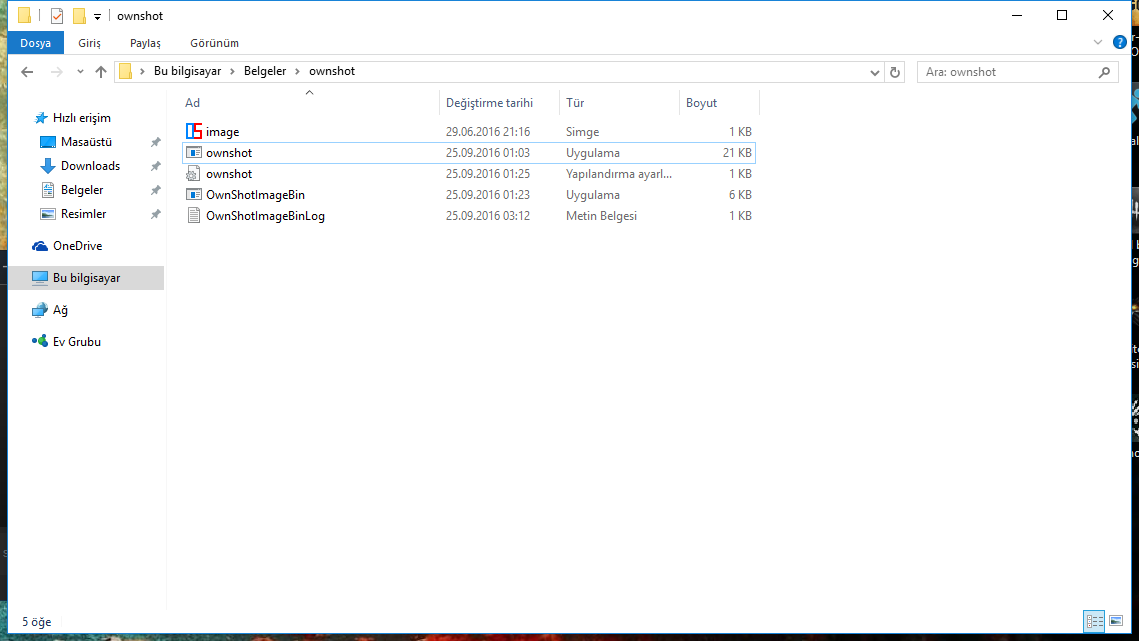The width and height of the screenshot is (1139, 641).
Task: Click the Ev Grubu homegroup icon
Action: [x=40, y=342]
